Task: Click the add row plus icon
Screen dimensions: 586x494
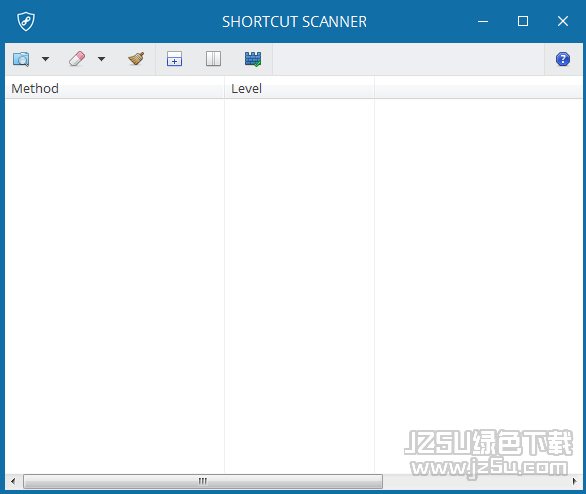Action: tap(175, 59)
